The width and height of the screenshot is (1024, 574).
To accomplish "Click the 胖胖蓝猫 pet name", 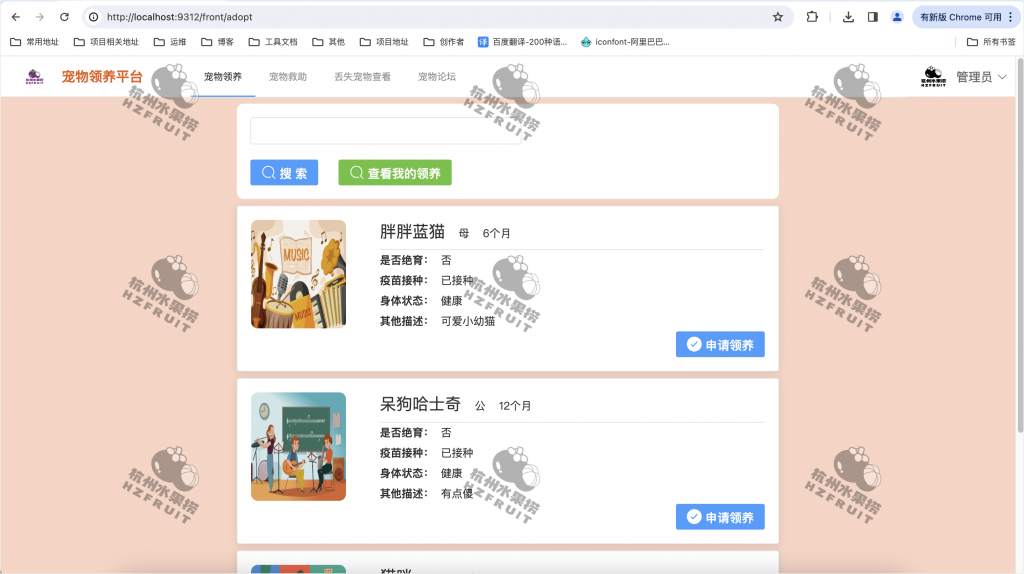I will pos(413,232).
